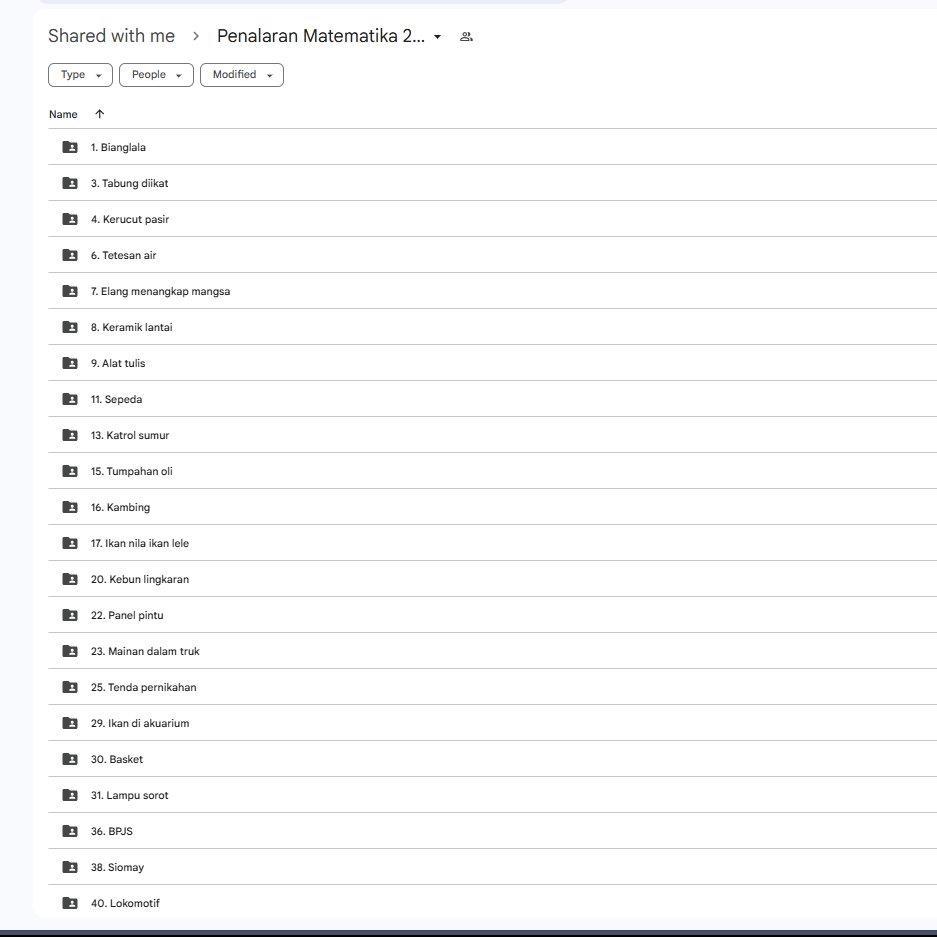Screen dimensions: 937x937
Task: Click the shared folder icon for 6. Tetesan air
Action: pyautogui.click(x=70, y=255)
